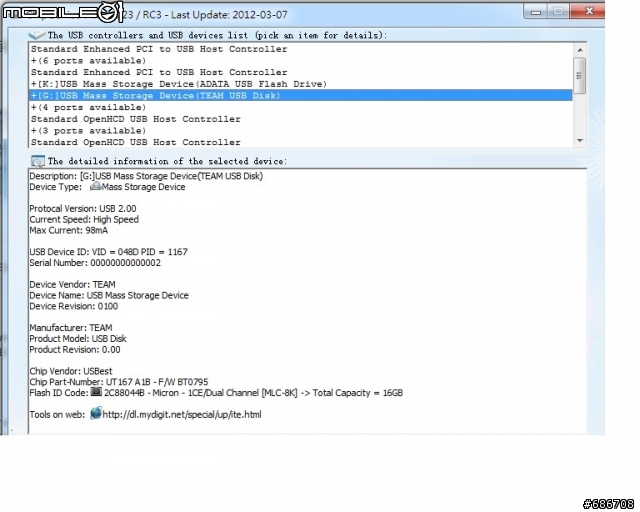
Task: Click the Device Vendor: TEAM line
Action: coord(72,285)
